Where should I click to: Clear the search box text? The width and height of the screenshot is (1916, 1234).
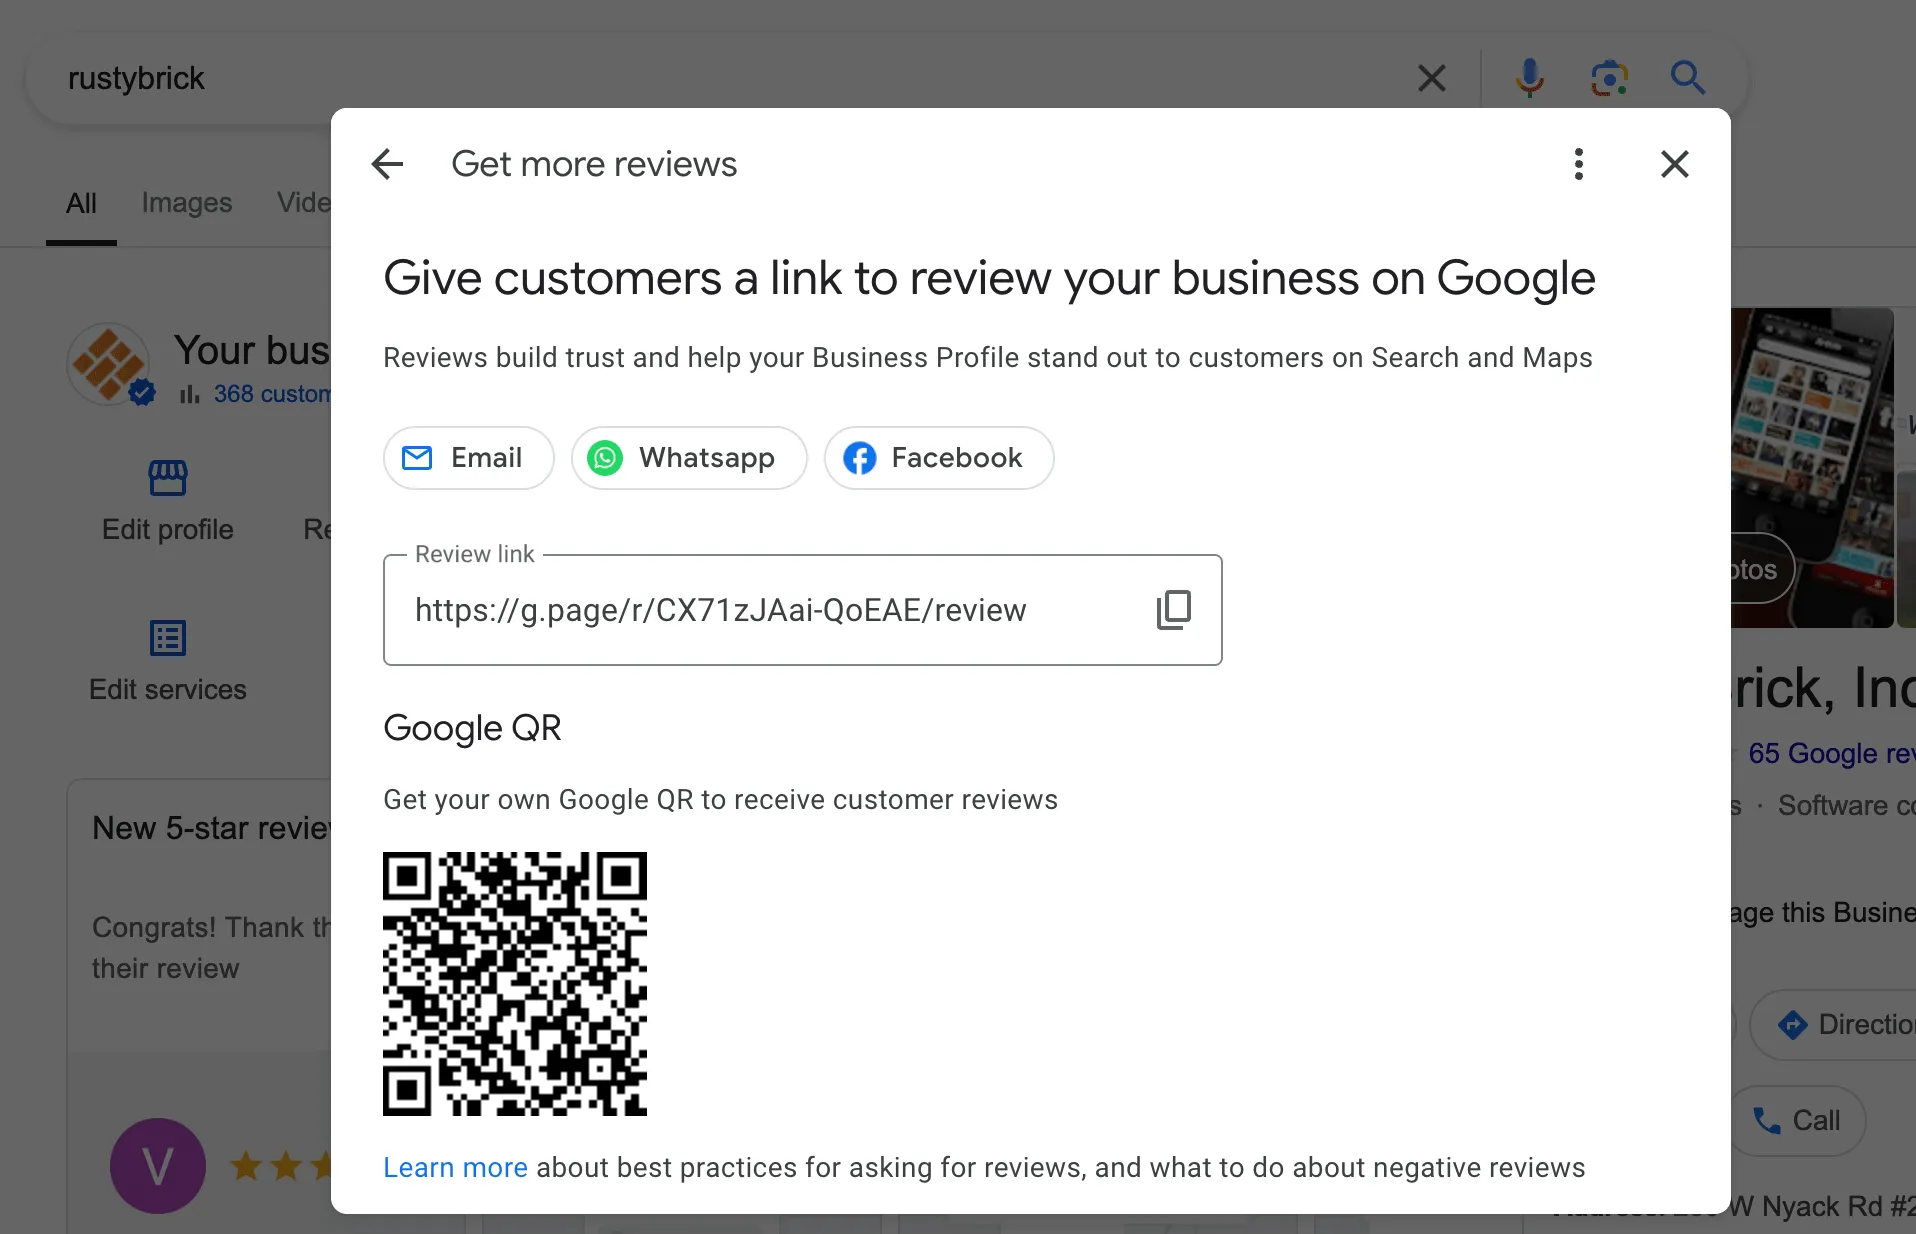1431,78
